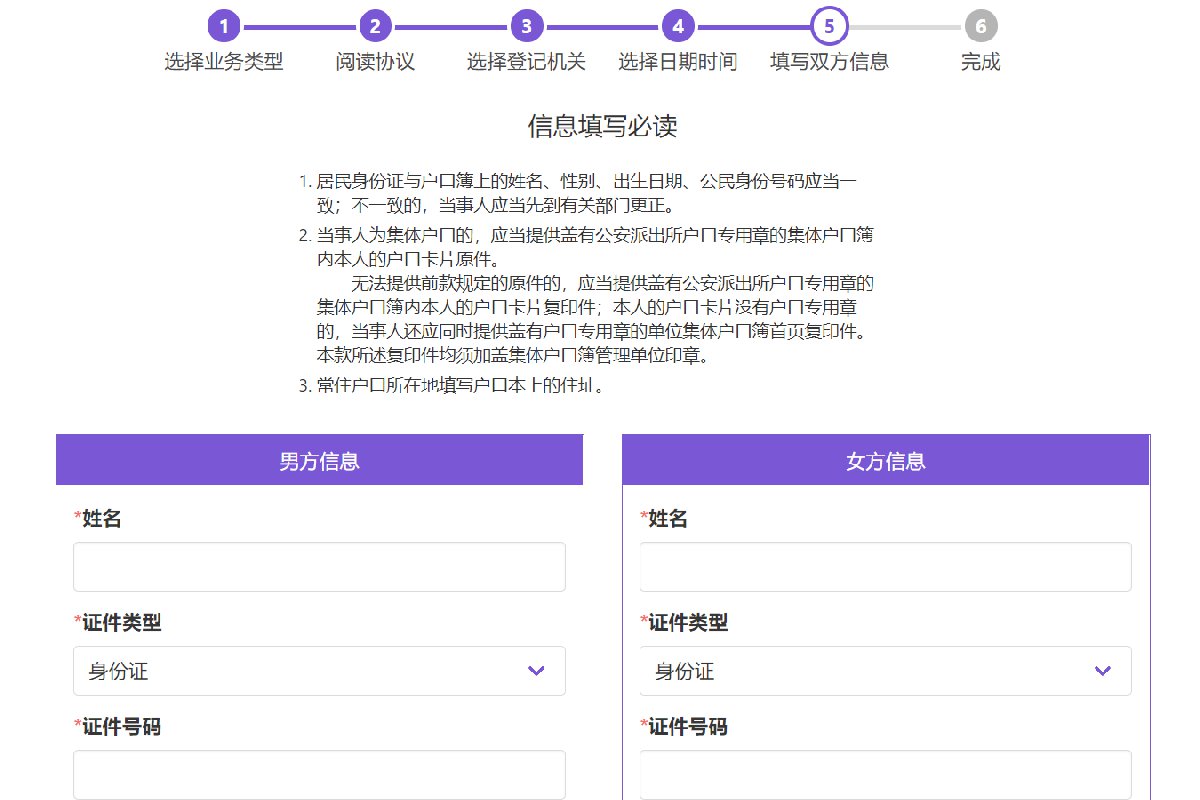Click the 男方信息 purple header

coord(319,461)
